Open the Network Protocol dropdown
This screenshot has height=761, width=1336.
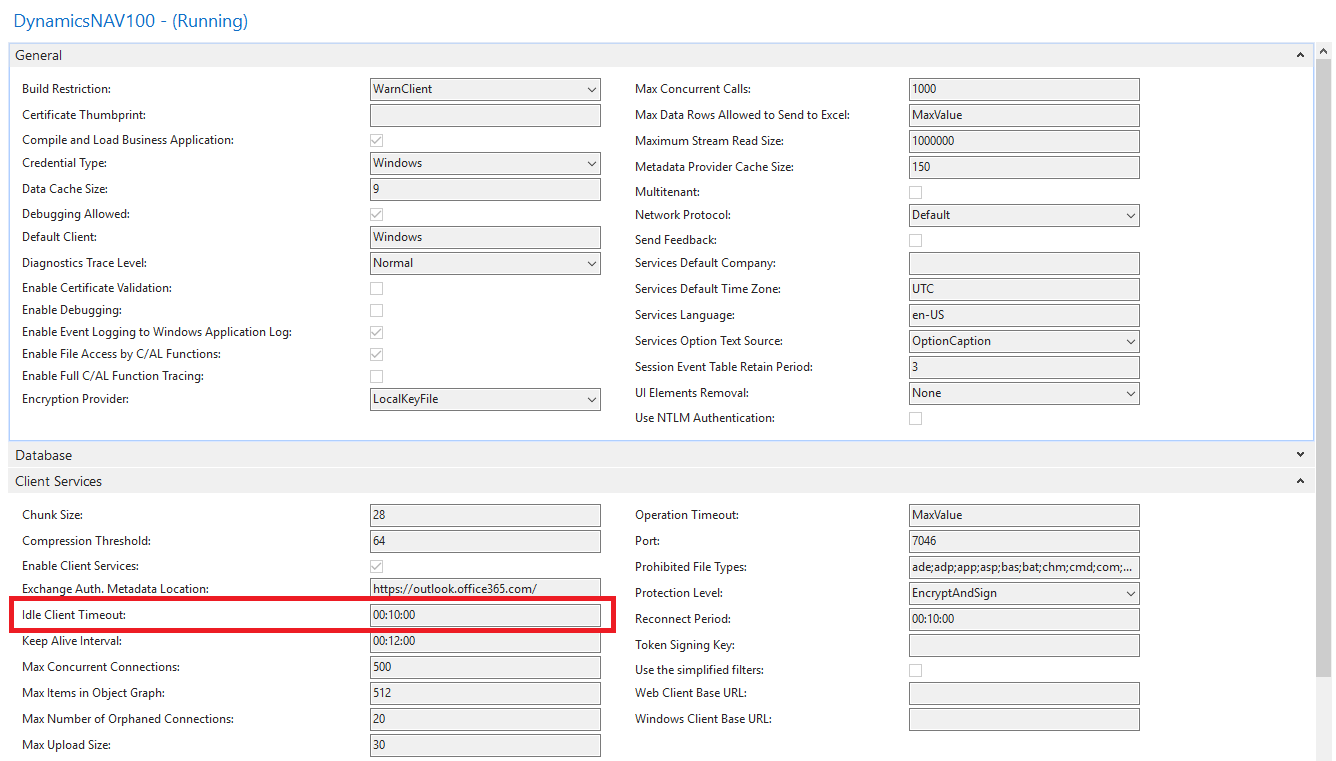[1130, 215]
